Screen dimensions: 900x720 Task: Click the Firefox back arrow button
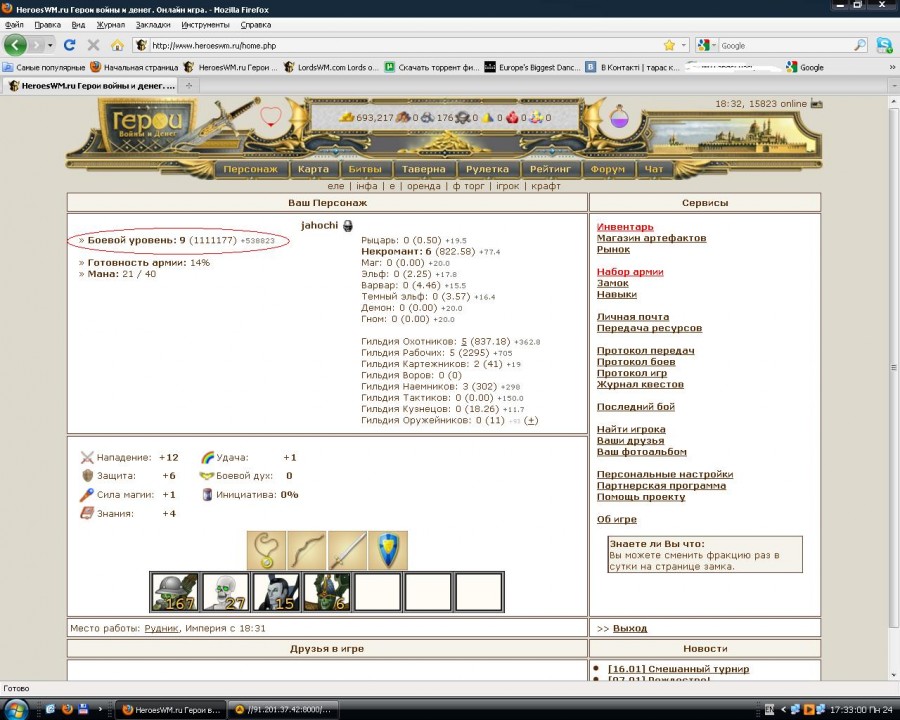click(15, 45)
